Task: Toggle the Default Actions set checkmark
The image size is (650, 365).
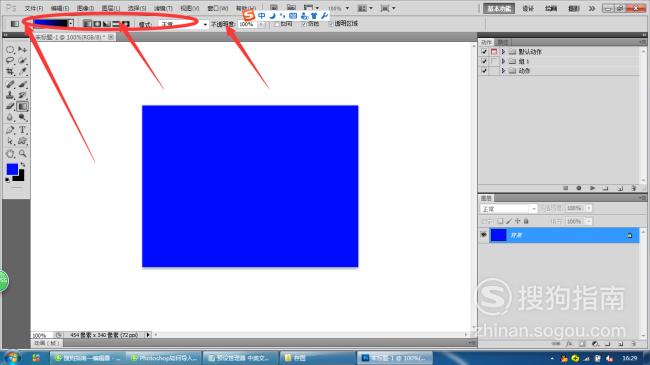Action: 484,51
